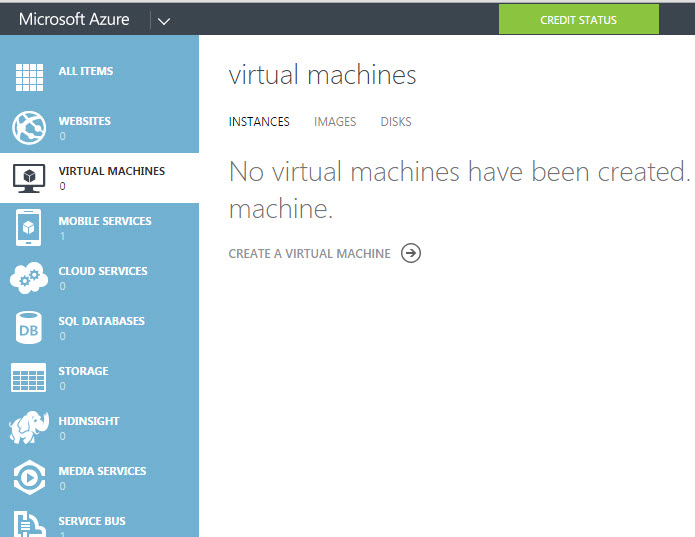Open the Mobile Services phone icon
This screenshot has width=695, height=537.
coord(28,228)
